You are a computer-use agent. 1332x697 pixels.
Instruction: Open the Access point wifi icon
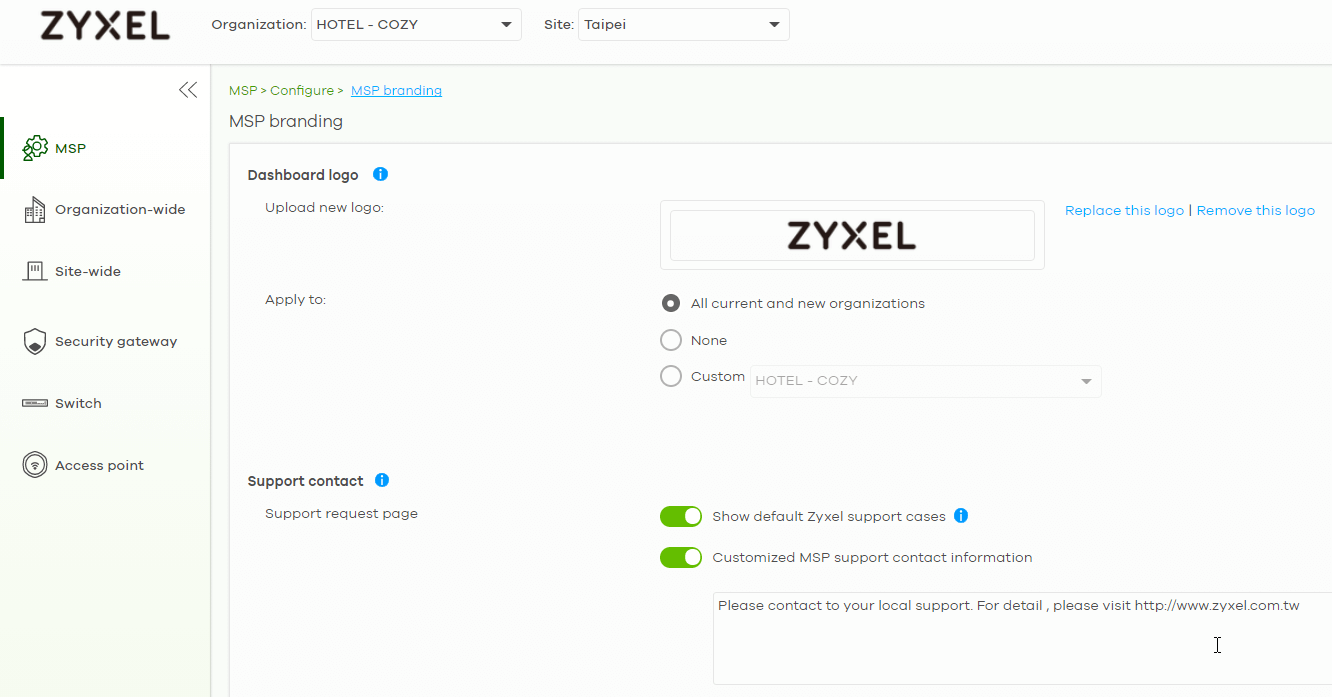35,465
